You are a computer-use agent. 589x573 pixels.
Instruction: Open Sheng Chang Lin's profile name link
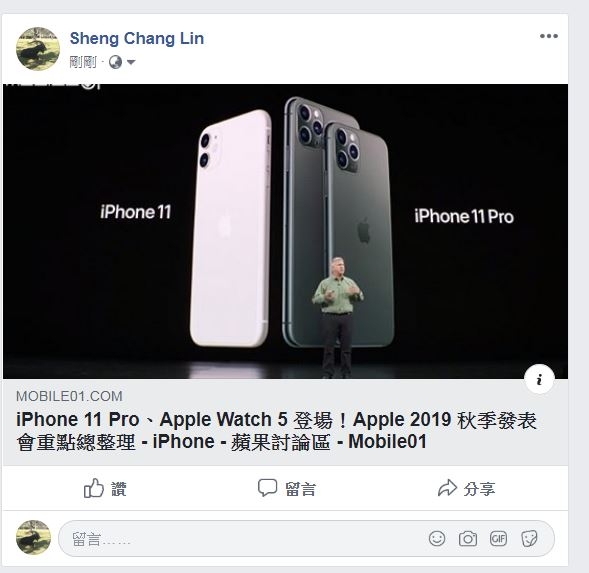(x=137, y=38)
